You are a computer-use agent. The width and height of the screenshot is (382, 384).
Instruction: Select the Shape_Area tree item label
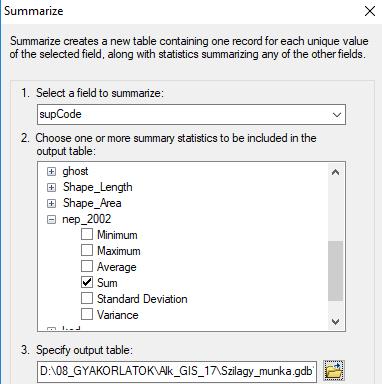[x=92, y=203]
